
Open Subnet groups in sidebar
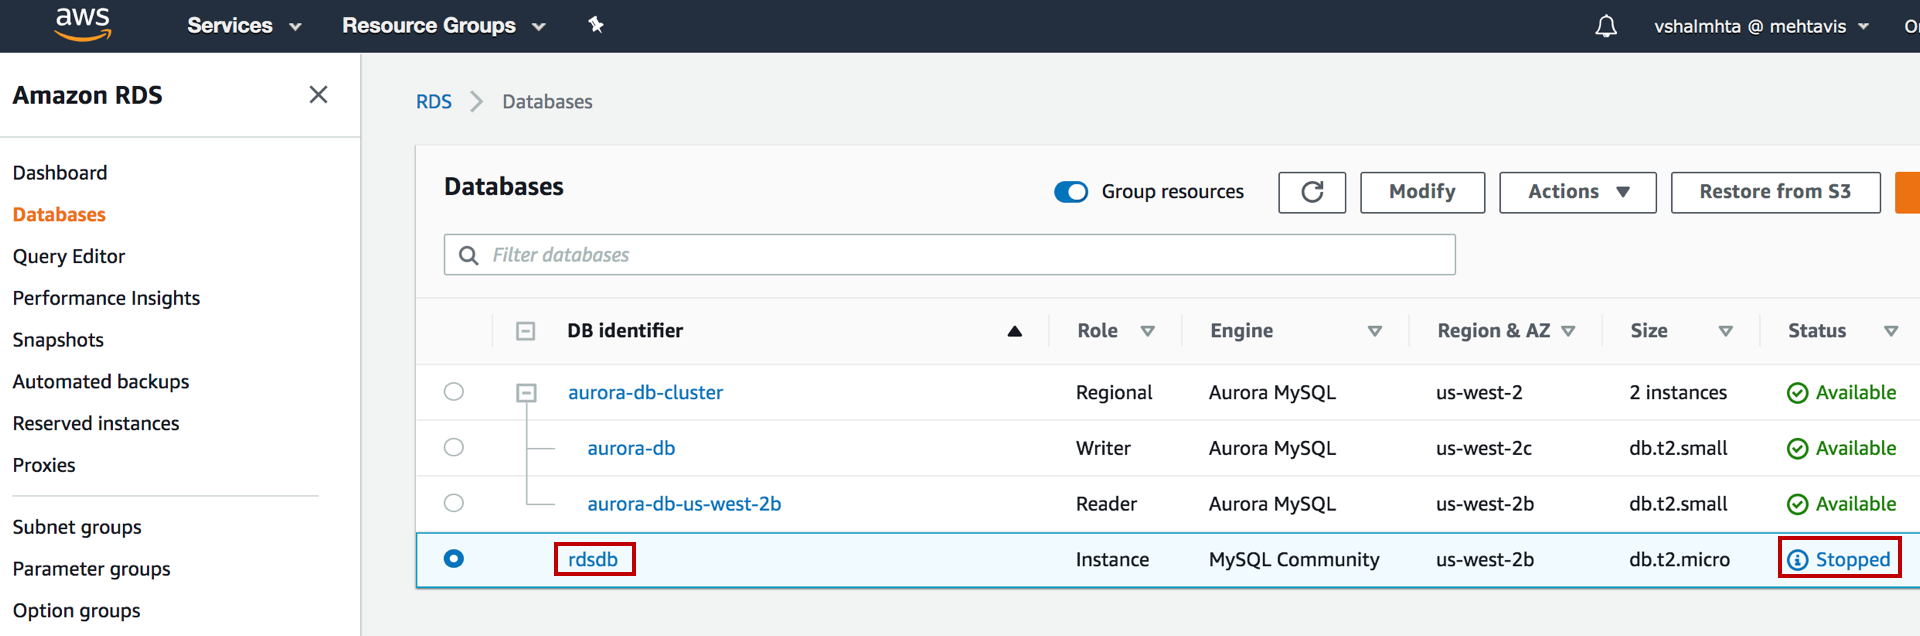click(x=77, y=528)
